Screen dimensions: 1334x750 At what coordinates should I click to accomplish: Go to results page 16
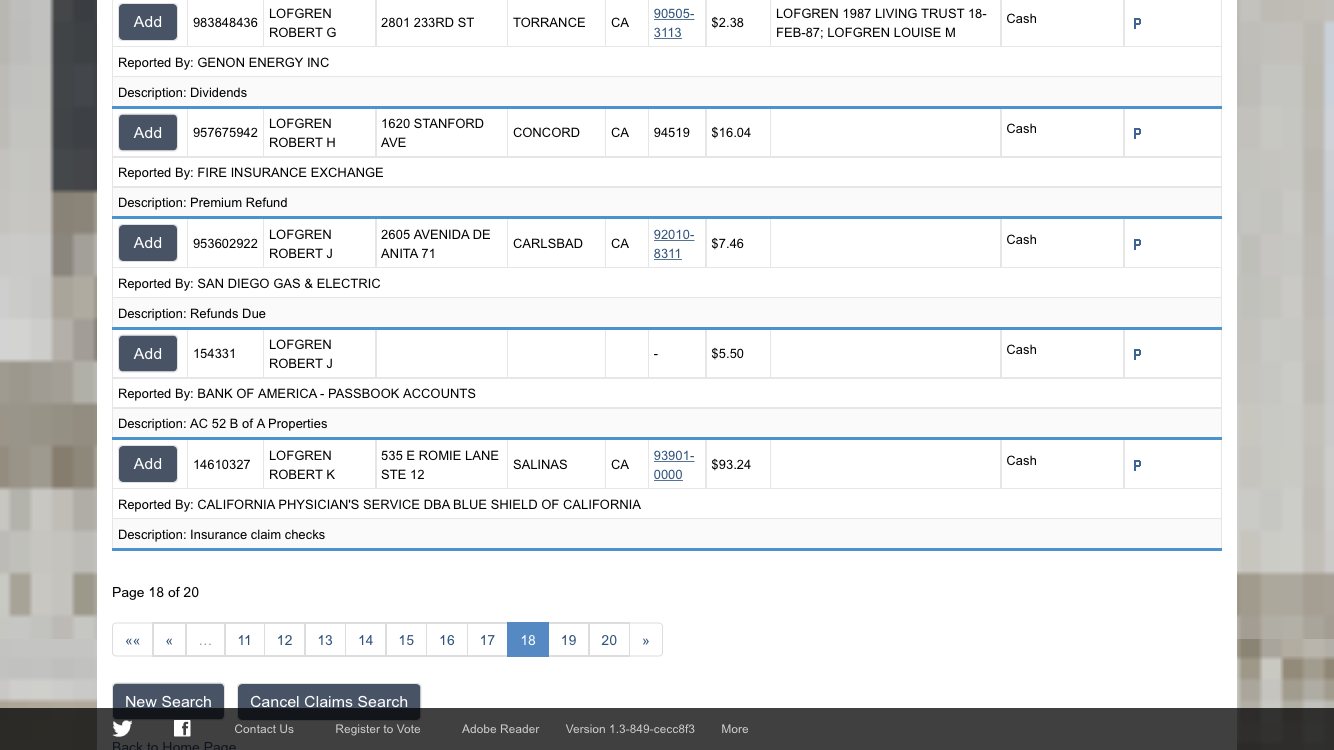447,640
